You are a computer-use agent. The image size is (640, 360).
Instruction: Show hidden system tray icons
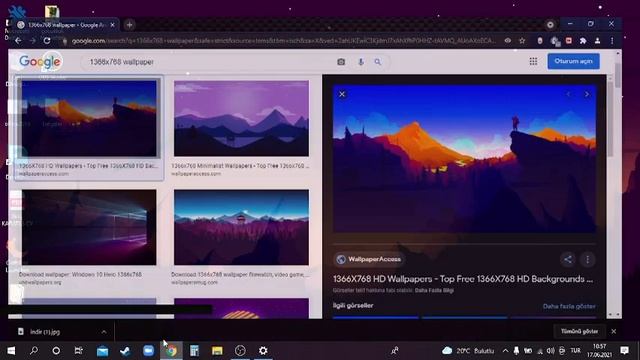pyautogui.click(x=505, y=351)
